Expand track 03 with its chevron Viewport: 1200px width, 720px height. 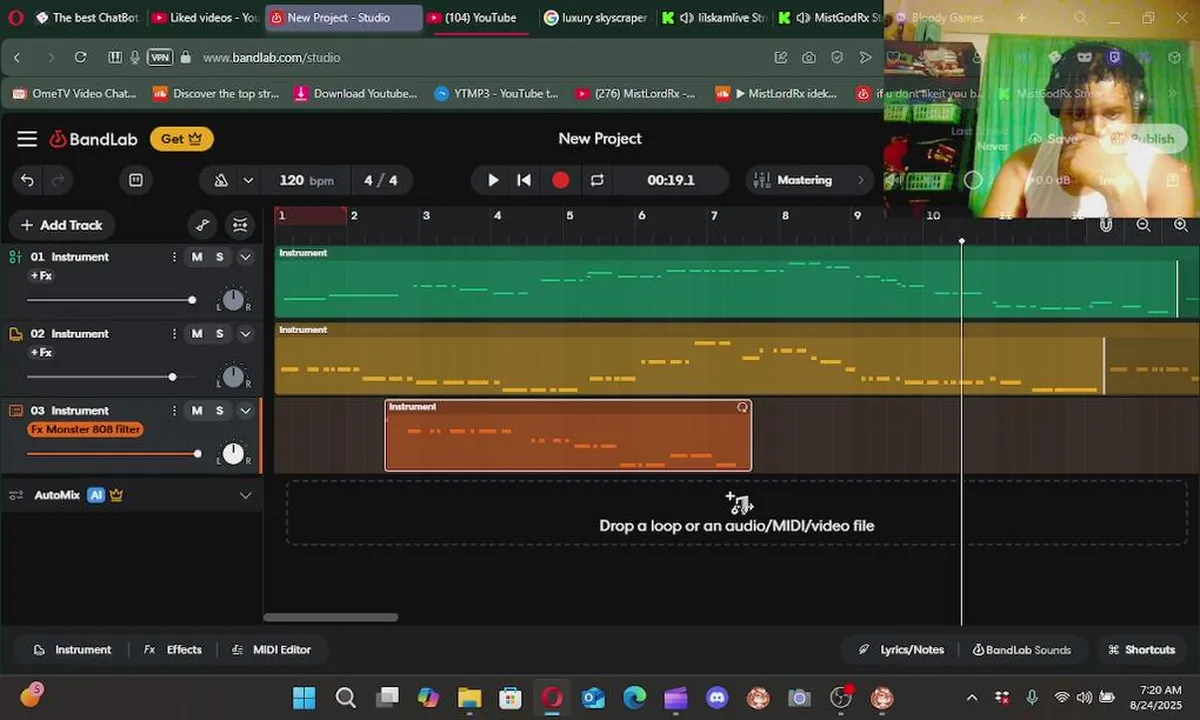click(x=245, y=411)
